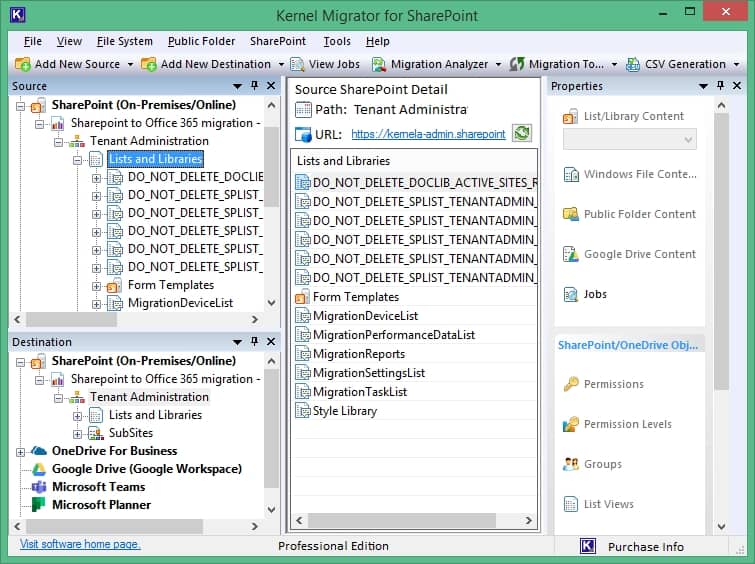Viewport: 755px width, 564px height.
Task: Click the Microsoft Planner icon in Destination
Action: pos(39,504)
